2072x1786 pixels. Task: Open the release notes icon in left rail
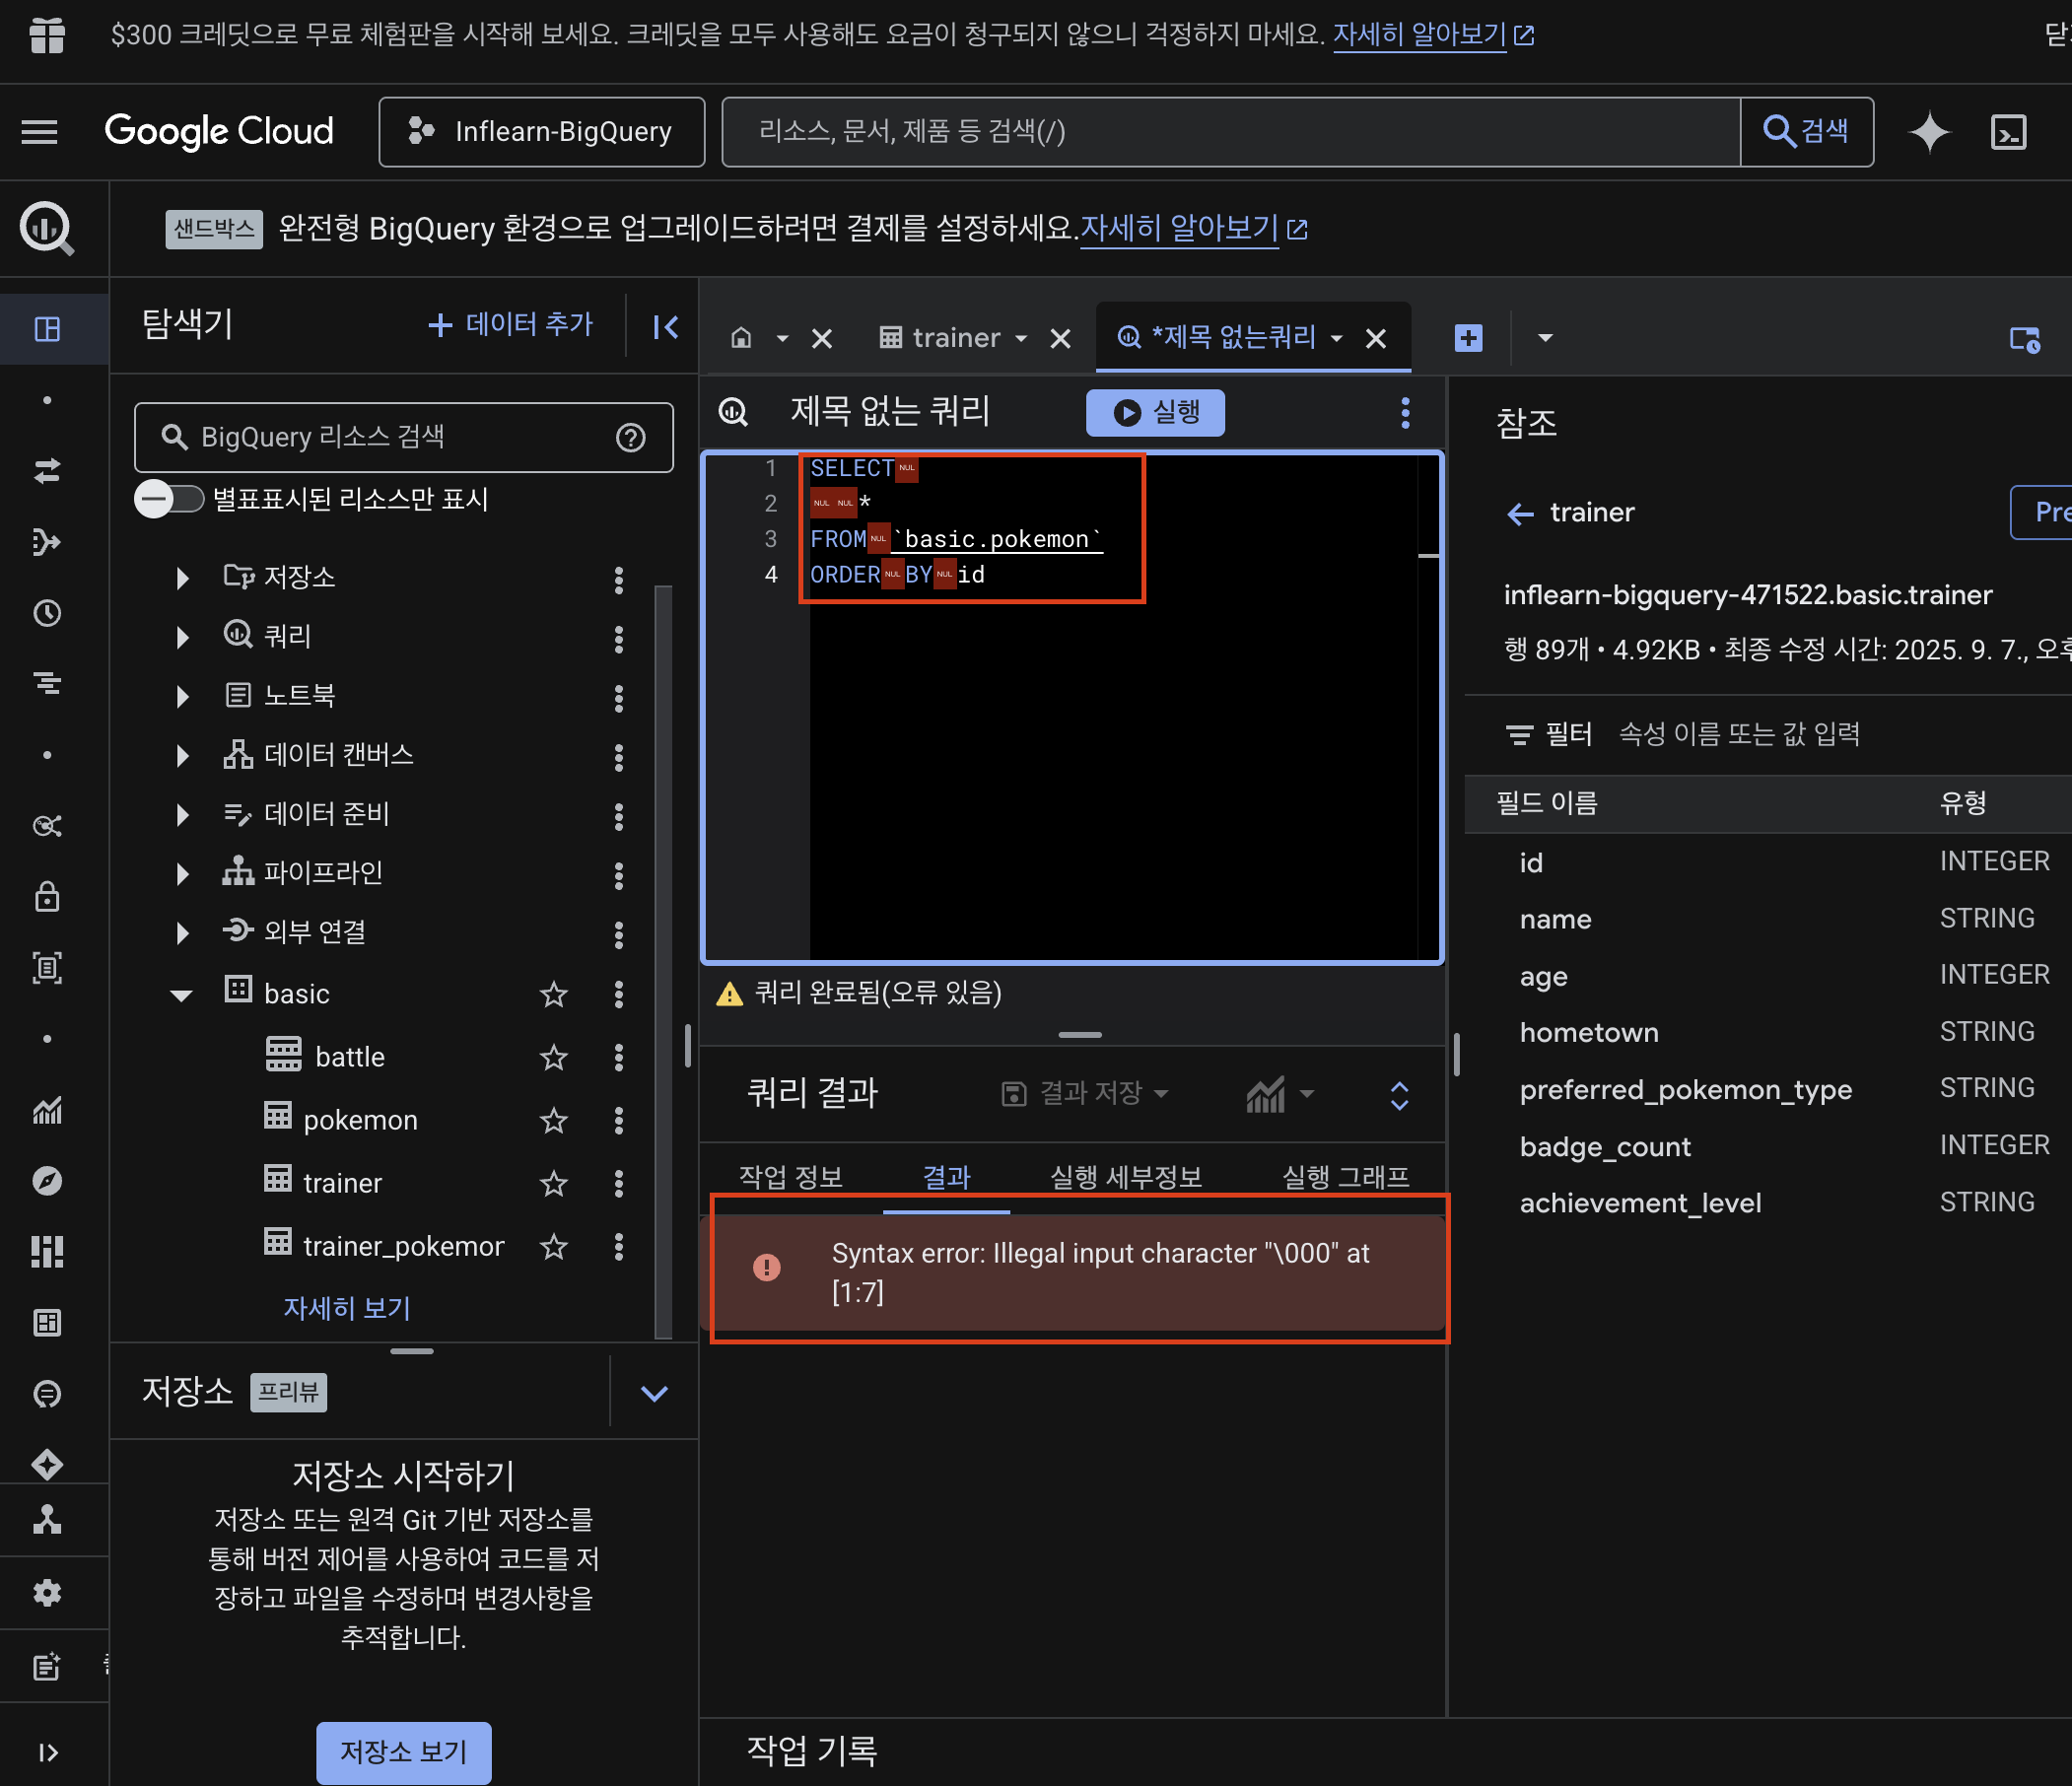47,1666
